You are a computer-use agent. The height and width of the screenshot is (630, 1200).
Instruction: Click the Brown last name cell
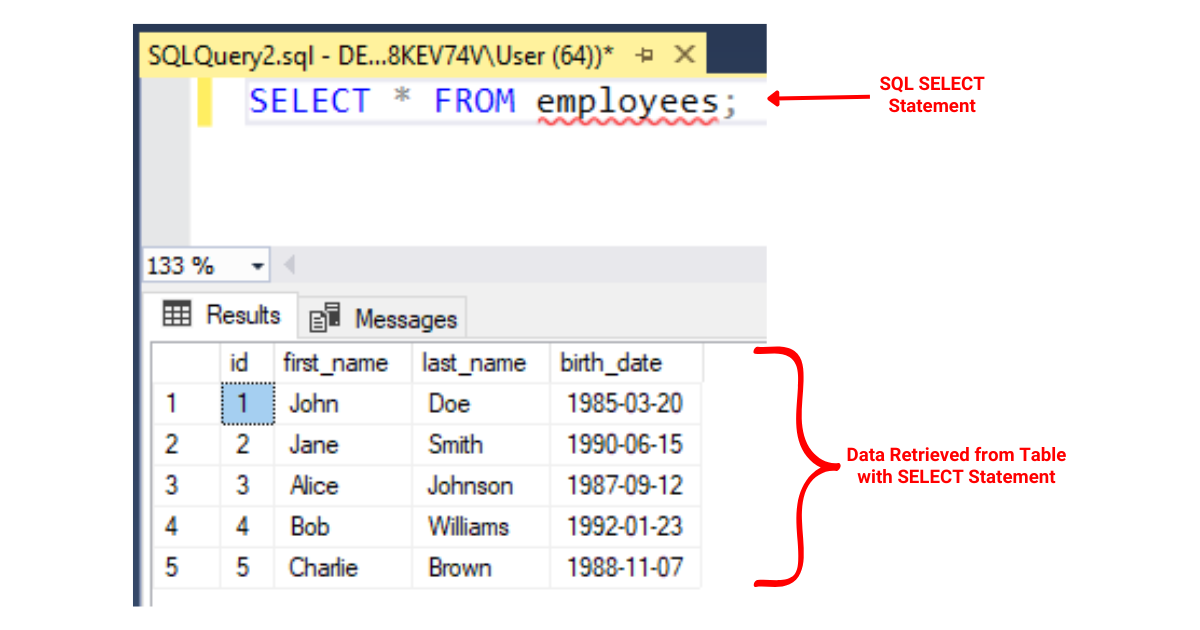481,568
